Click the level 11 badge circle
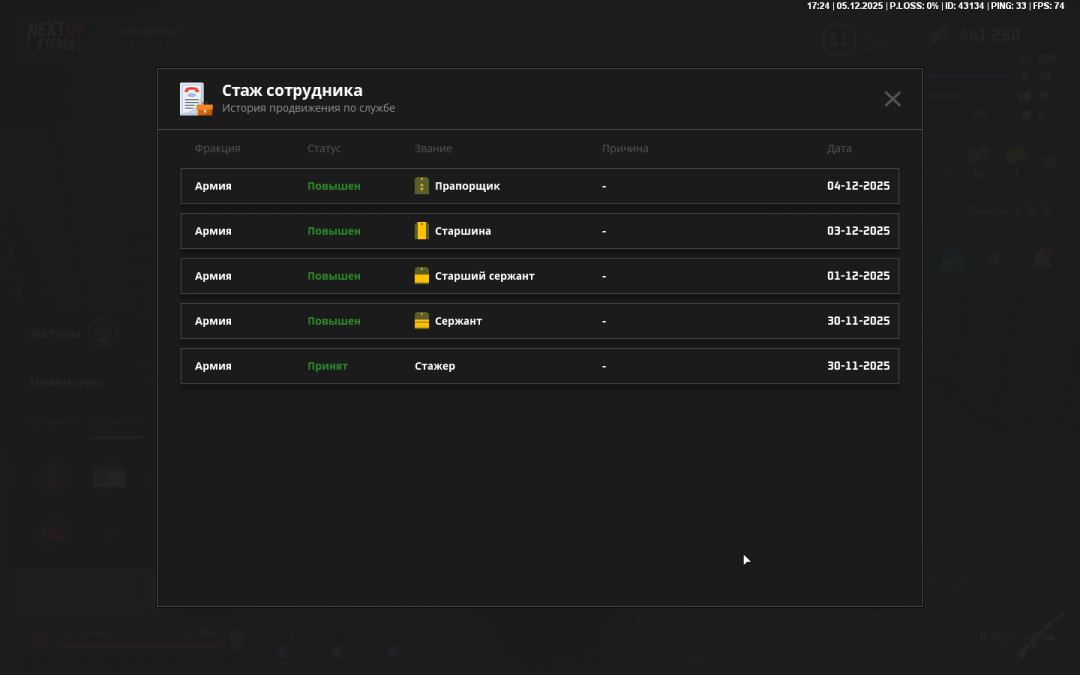1080x675 pixels. (x=838, y=41)
